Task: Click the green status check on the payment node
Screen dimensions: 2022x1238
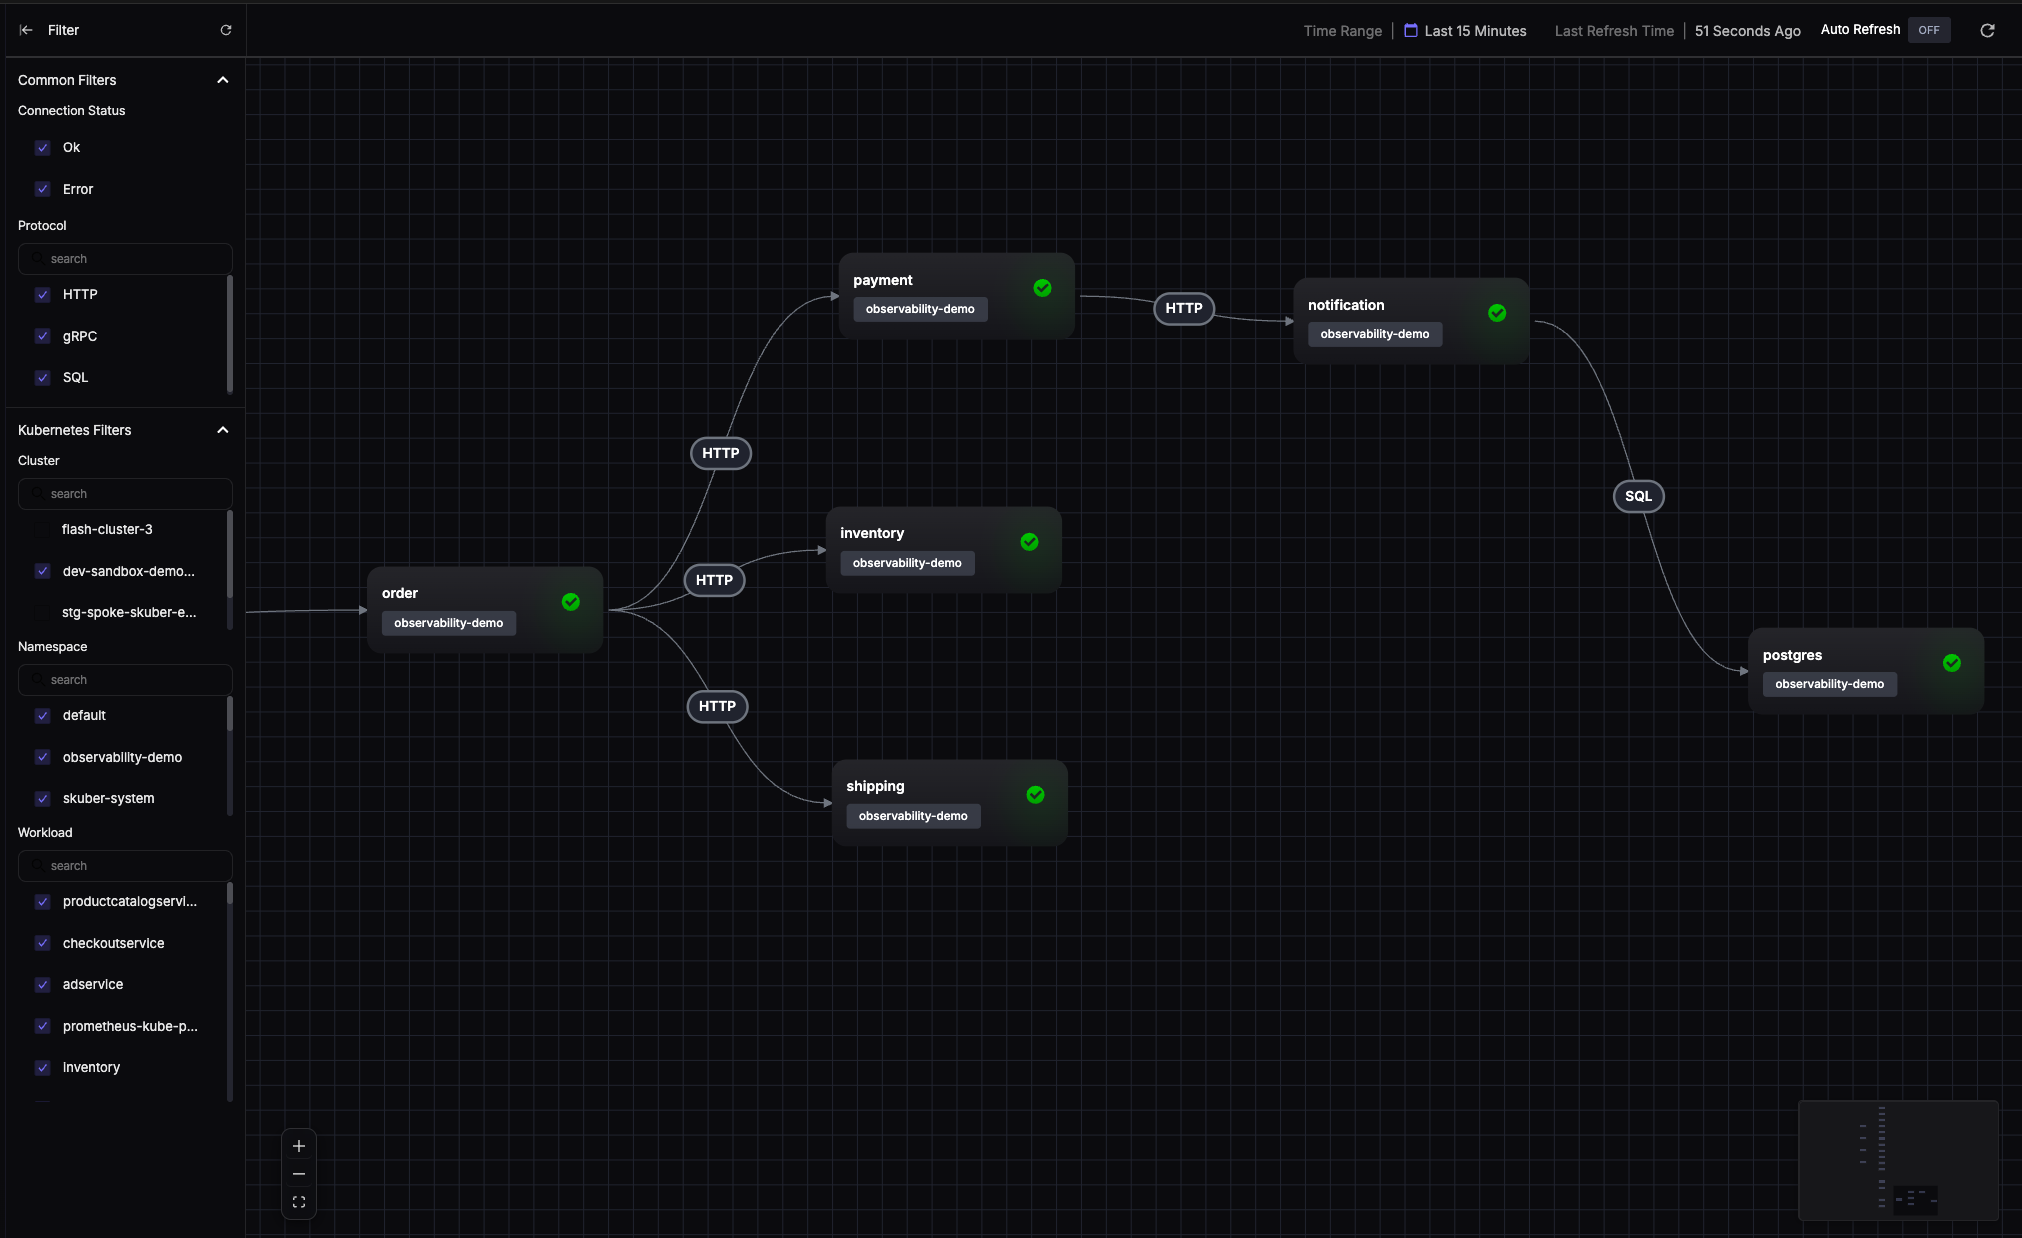Action: click(1042, 287)
